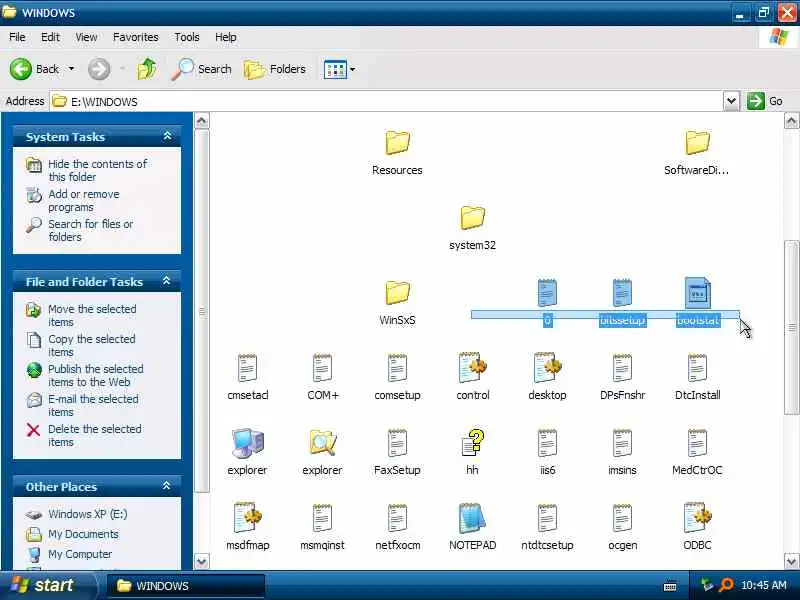Image resolution: width=800 pixels, height=600 pixels.
Task: Click the task pane scroll up arrow
Action: (x=202, y=121)
